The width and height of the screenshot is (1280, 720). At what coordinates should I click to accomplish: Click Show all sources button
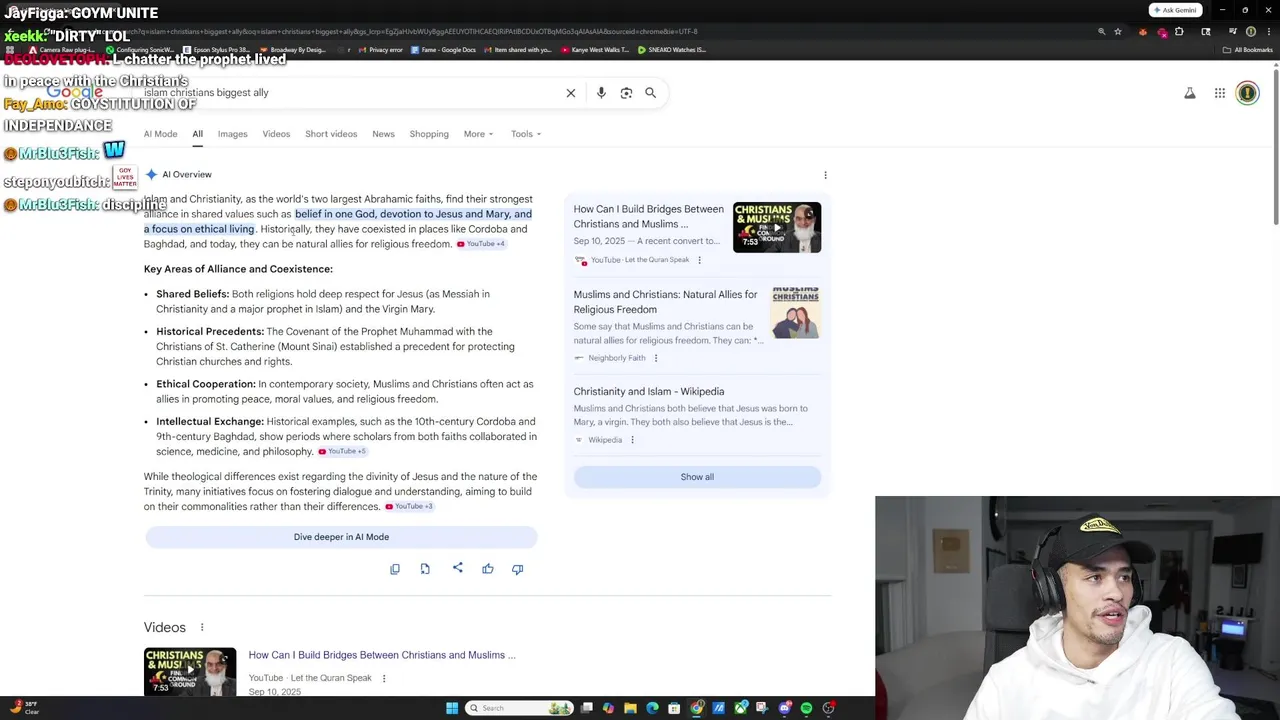697,477
